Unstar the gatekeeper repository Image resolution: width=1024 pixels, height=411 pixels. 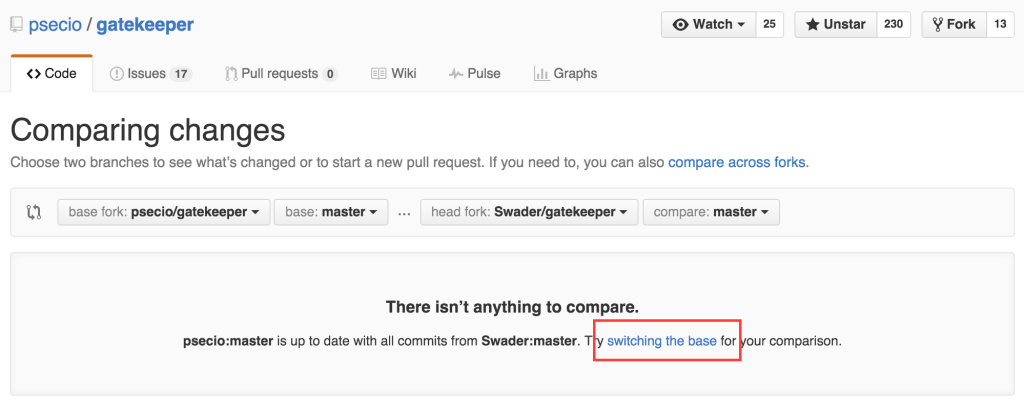pos(835,25)
